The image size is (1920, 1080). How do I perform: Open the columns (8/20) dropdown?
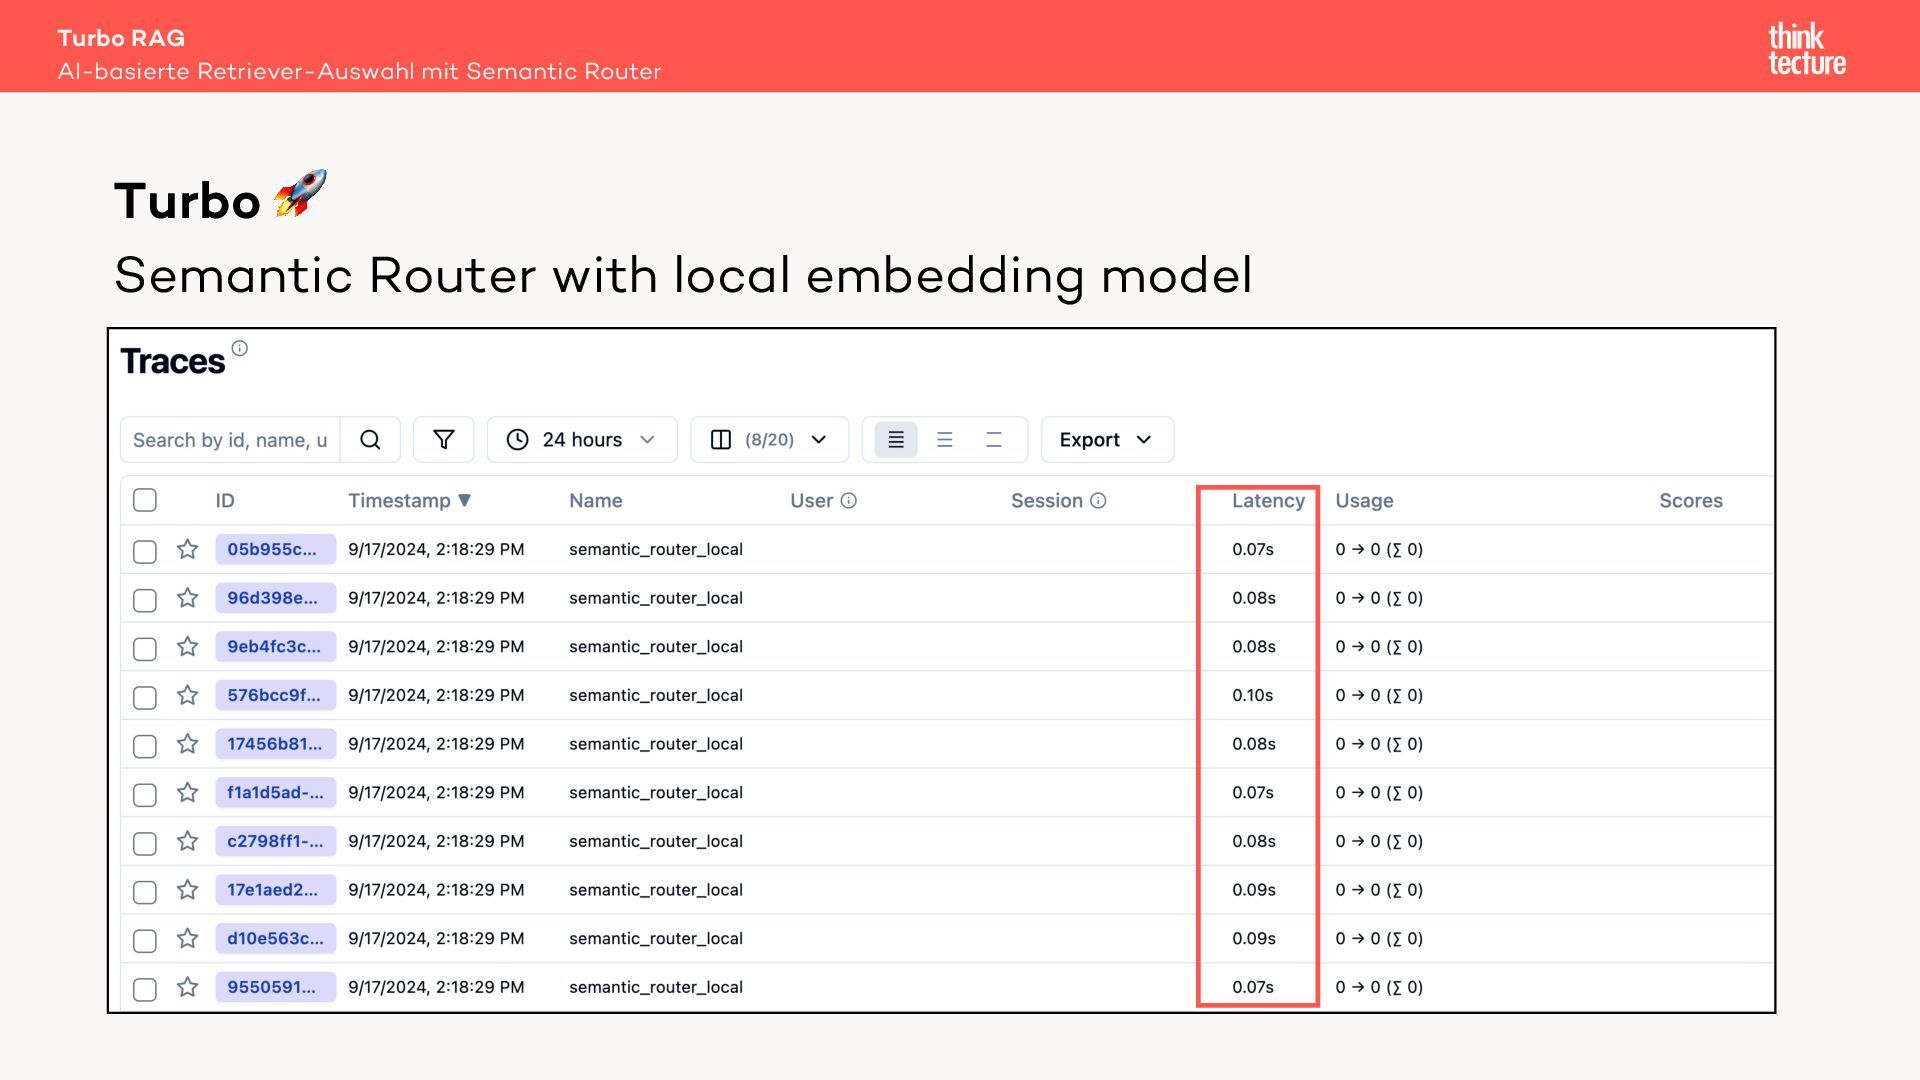pos(769,440)
